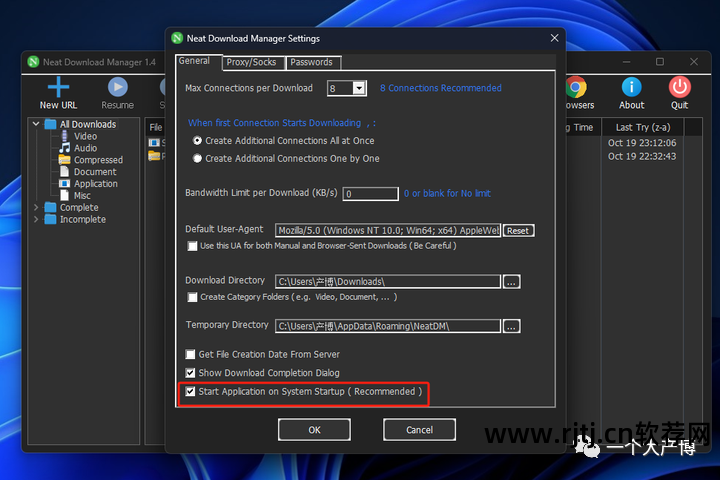Screen dimensions: 720x480
Task: Uncheck Start Application on System Startup
Action: (x=190, y=391)
